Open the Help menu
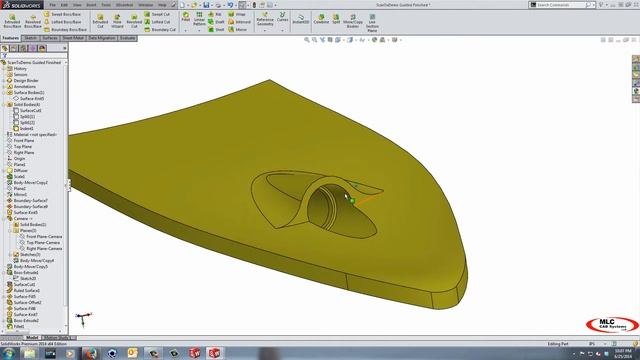The height and width of the screenshot is (360, 640). coord(162,5)
